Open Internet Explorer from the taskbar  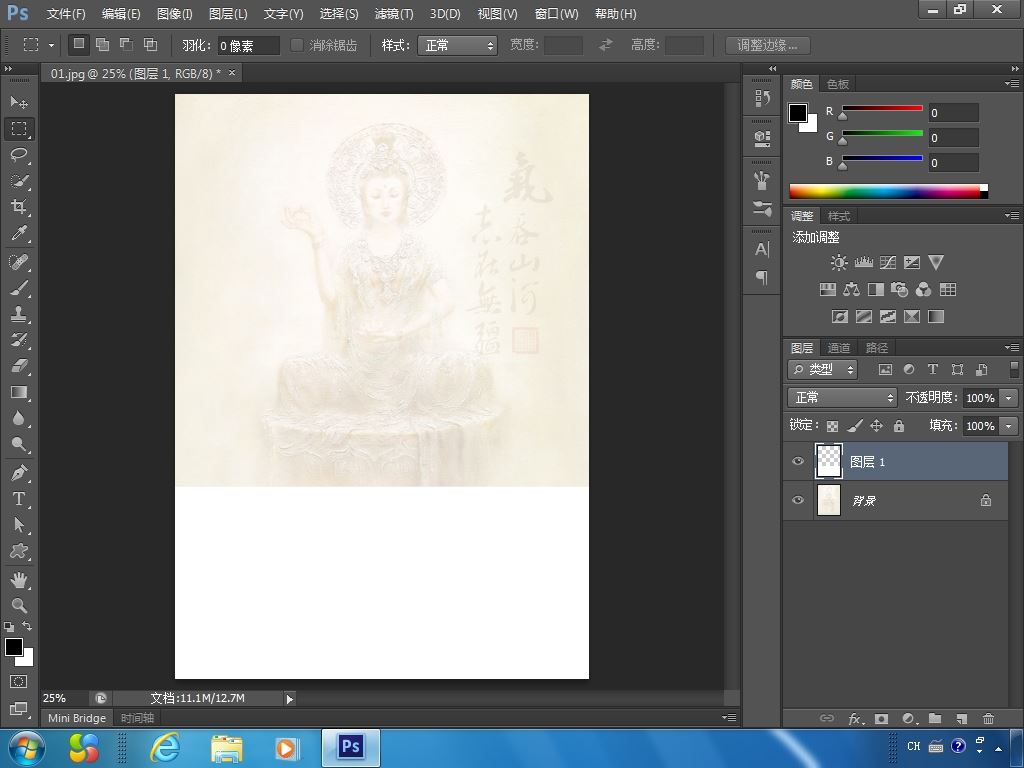coord(165,748)
